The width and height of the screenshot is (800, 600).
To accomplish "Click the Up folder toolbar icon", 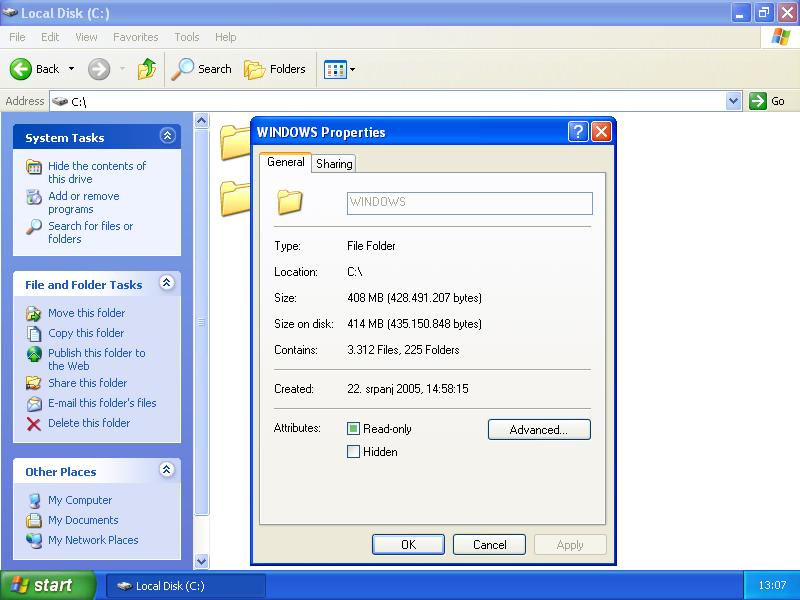I will (x=147, y=69).
